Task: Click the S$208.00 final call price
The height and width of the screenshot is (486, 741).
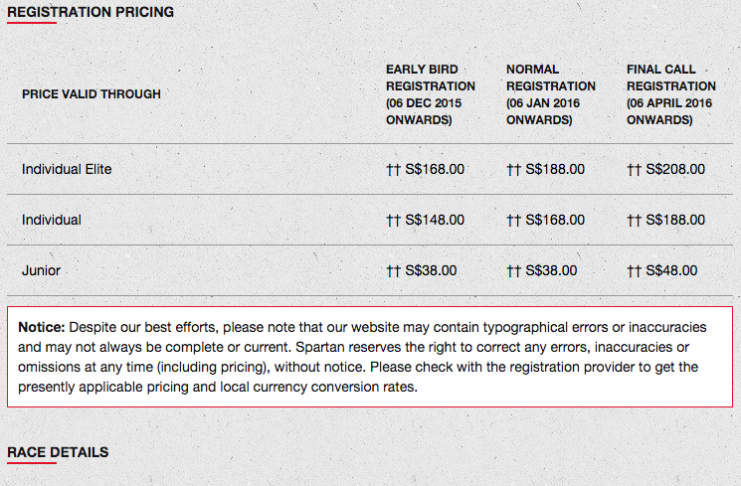Action: [x=675, y=169]
